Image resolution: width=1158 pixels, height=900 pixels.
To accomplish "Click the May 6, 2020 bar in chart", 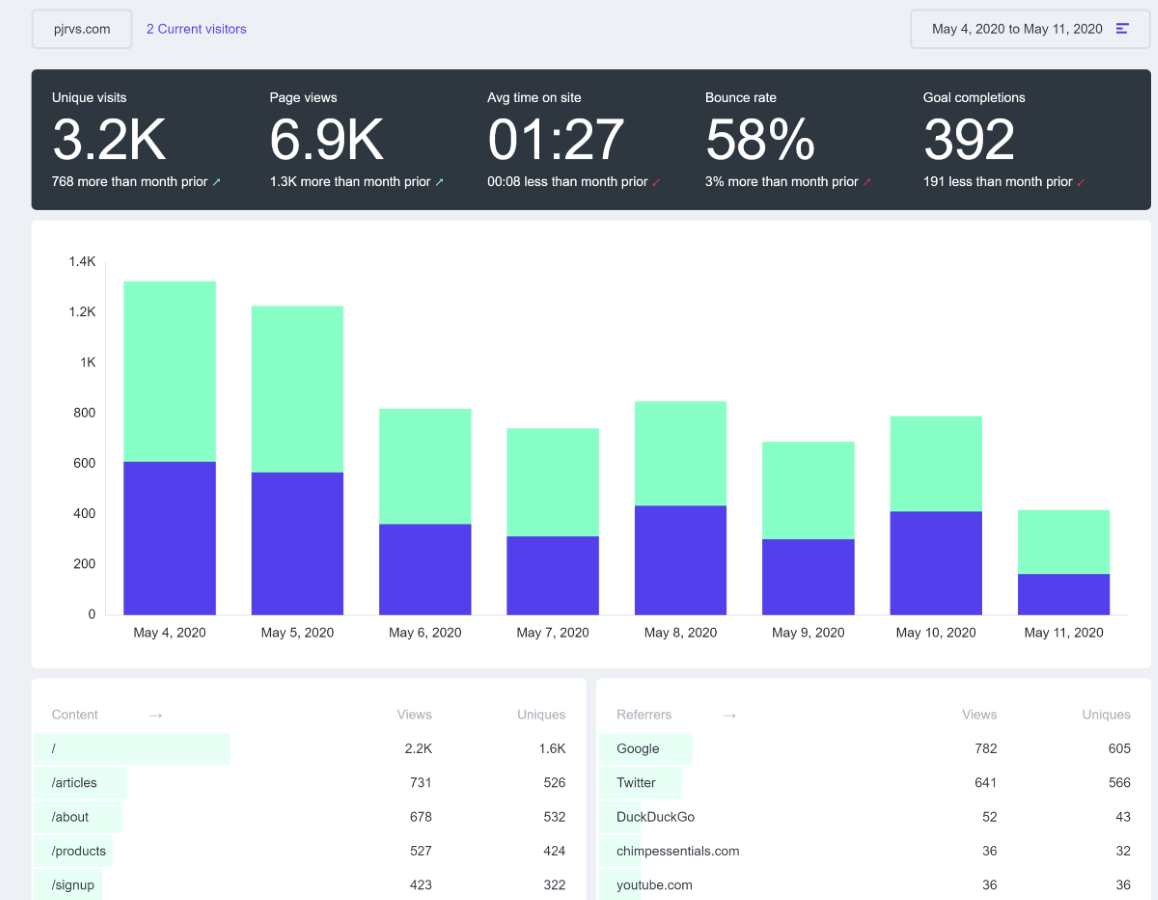I will (x=425, y=512).
